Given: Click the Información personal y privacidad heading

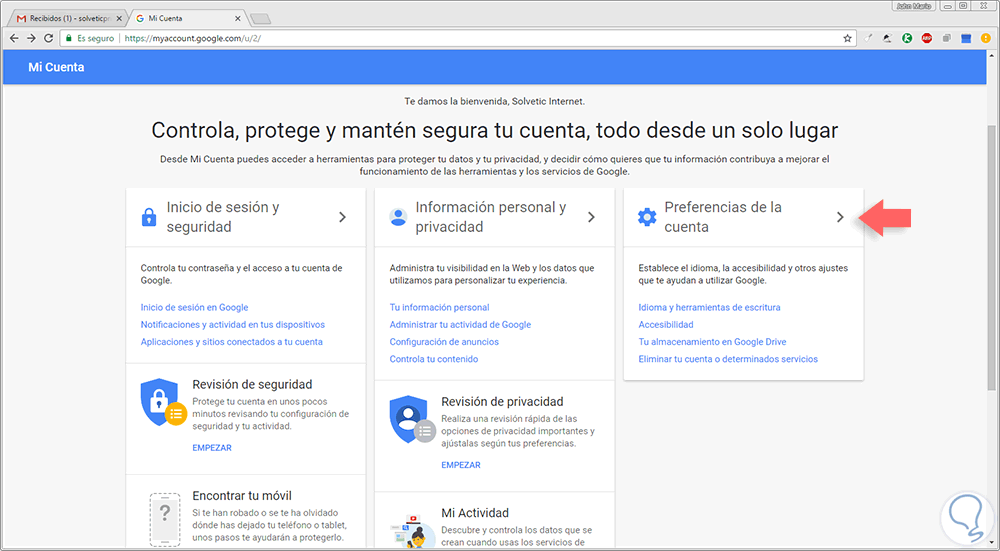Looking at the screenshot, I should point(491,217).
